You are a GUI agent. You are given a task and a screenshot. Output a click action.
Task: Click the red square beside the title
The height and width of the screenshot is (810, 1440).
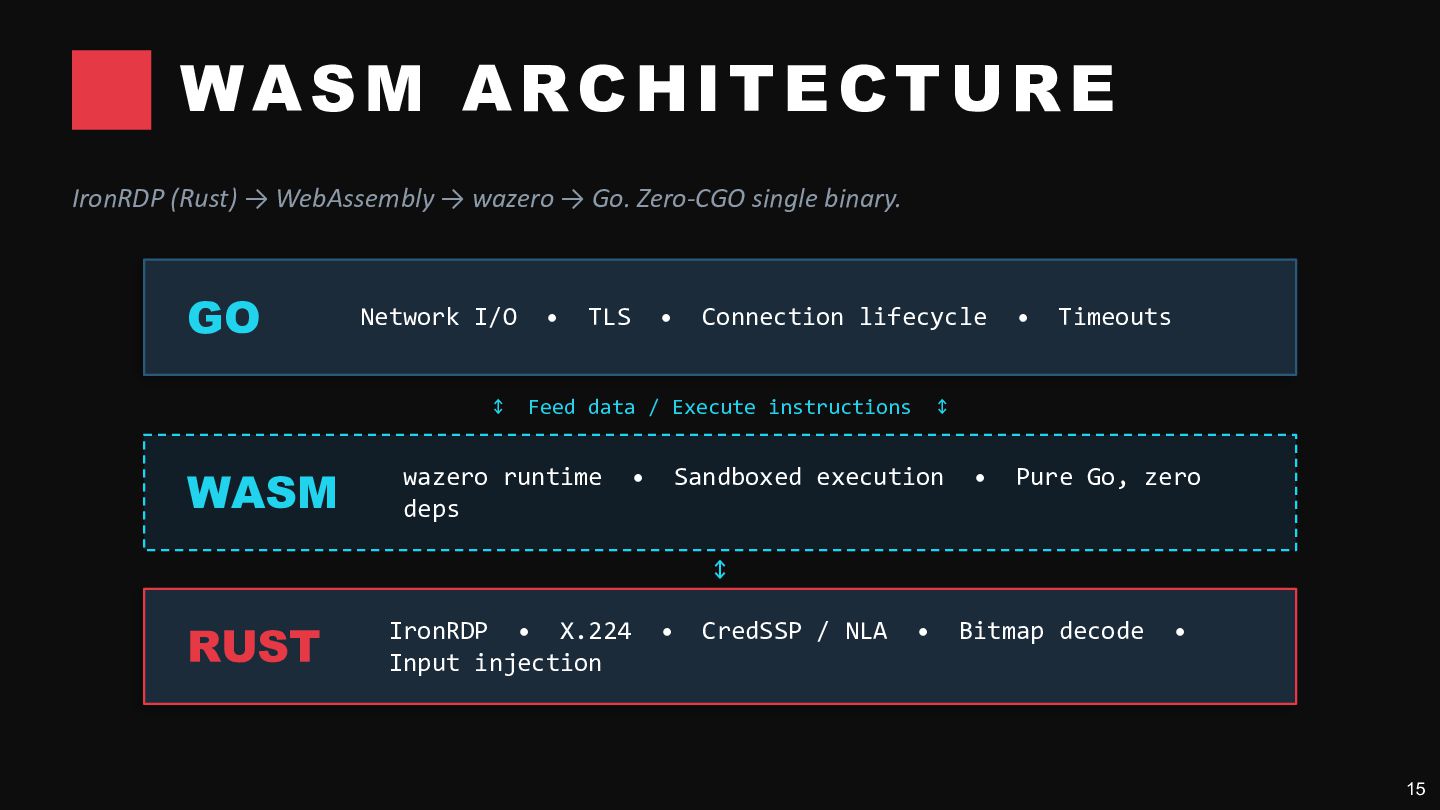[112, 90]
